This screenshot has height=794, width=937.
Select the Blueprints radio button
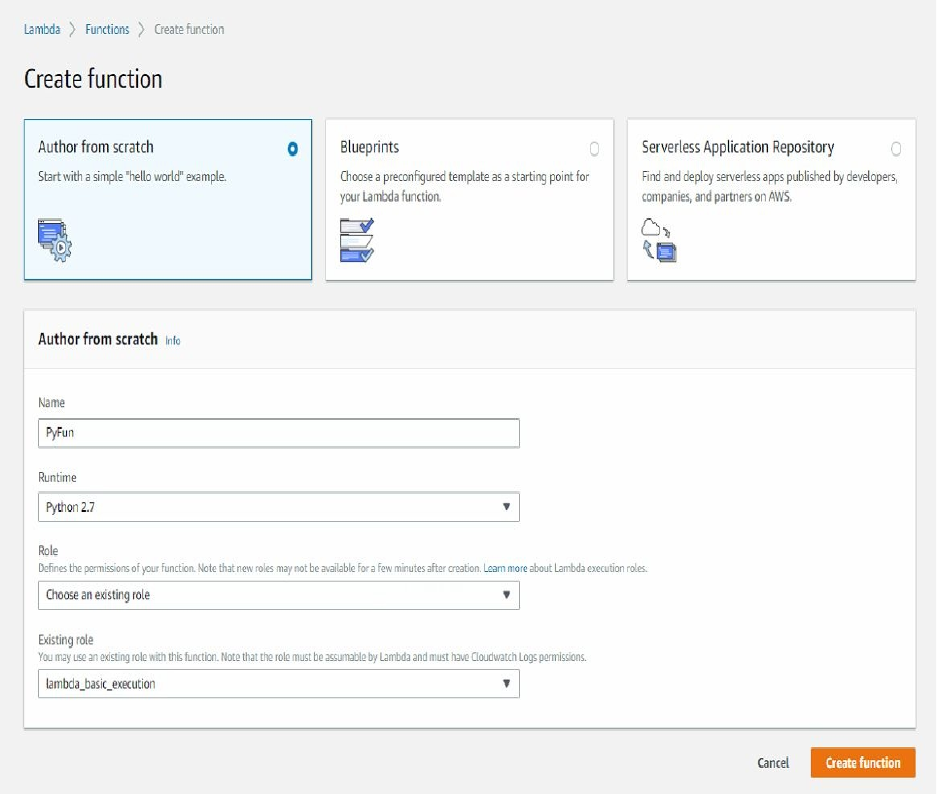(595, 149)
